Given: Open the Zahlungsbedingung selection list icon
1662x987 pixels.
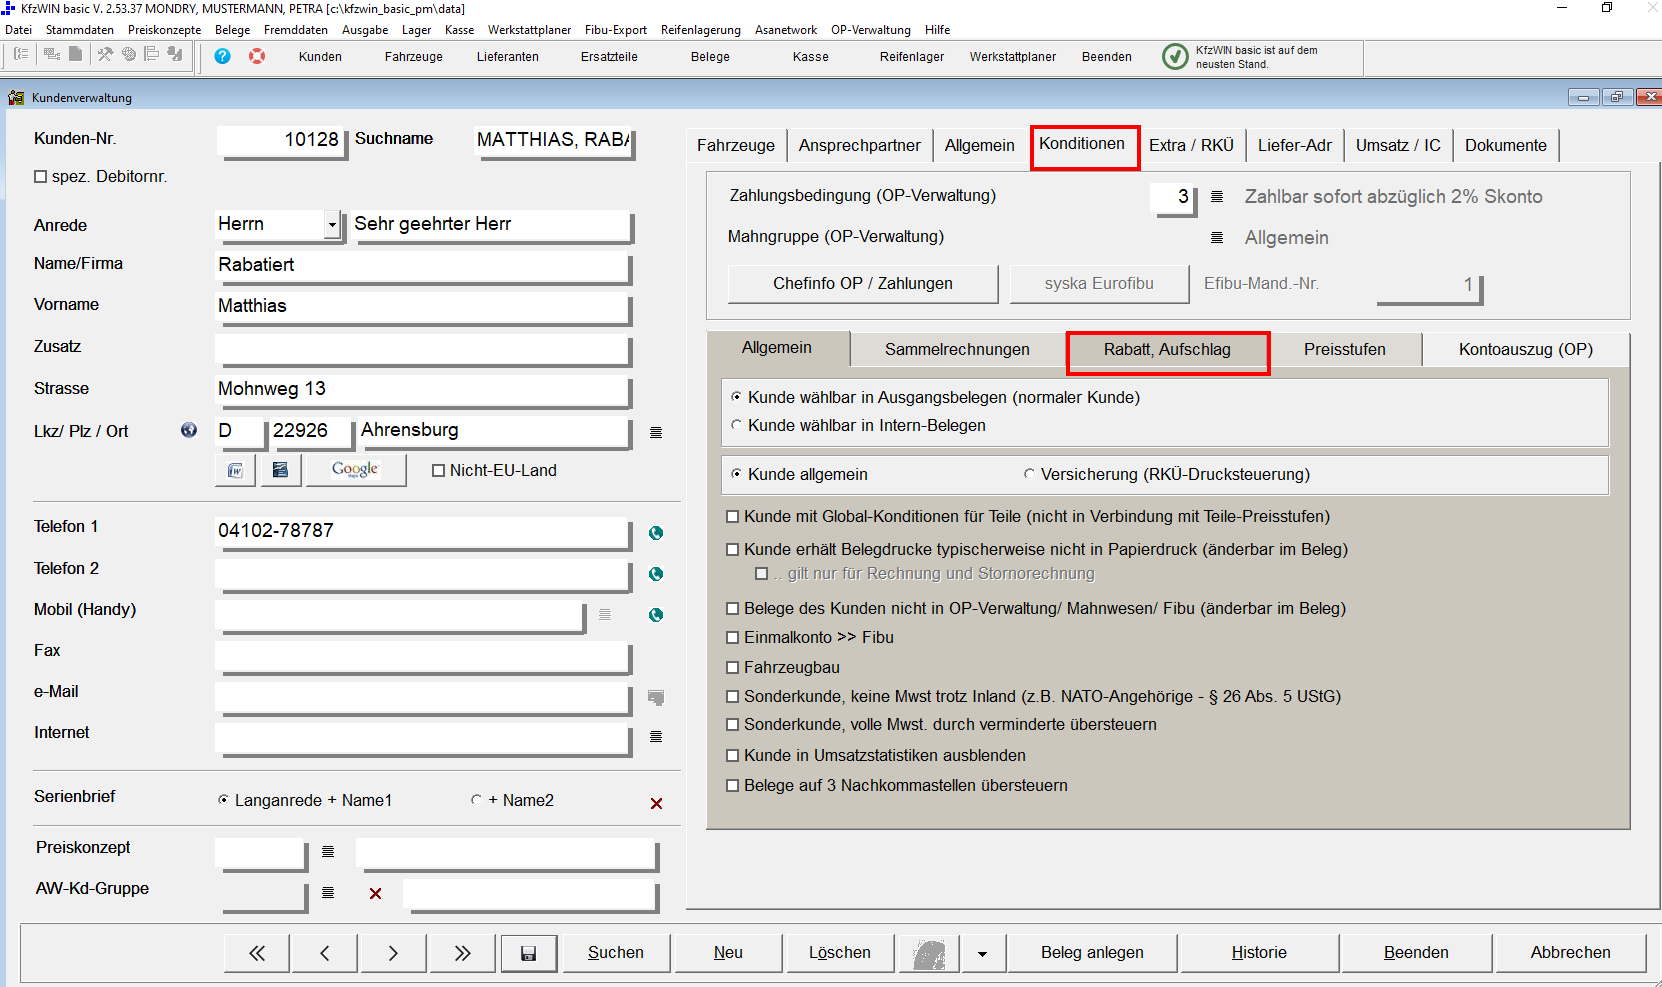Looking at the screenshot, I should [1217, 197].
